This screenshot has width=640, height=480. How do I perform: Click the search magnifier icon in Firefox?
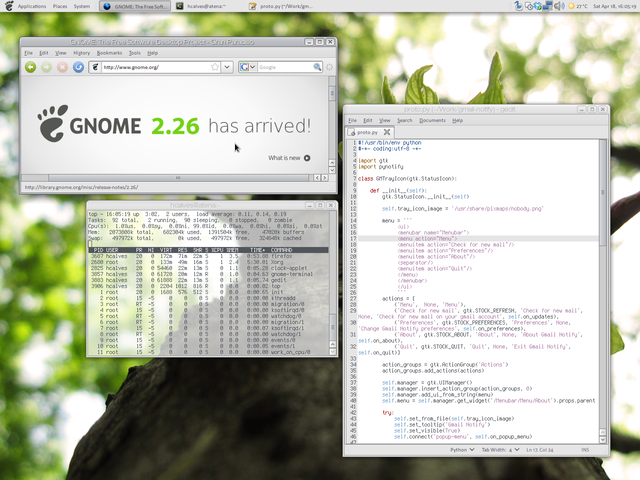click(x=317, y=67)
